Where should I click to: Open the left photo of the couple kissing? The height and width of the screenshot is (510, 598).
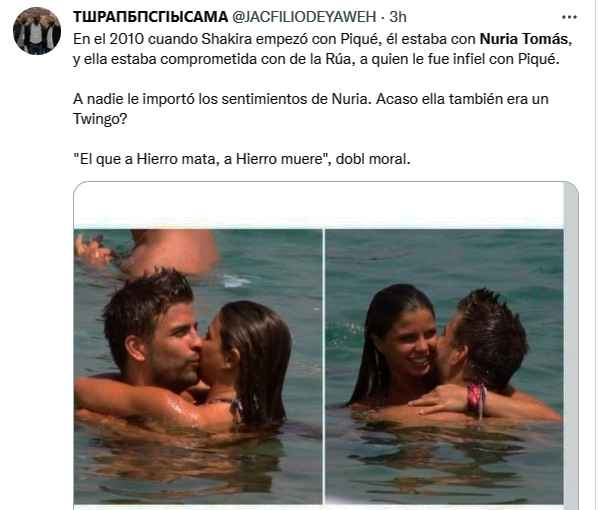[x=198, y=367]
